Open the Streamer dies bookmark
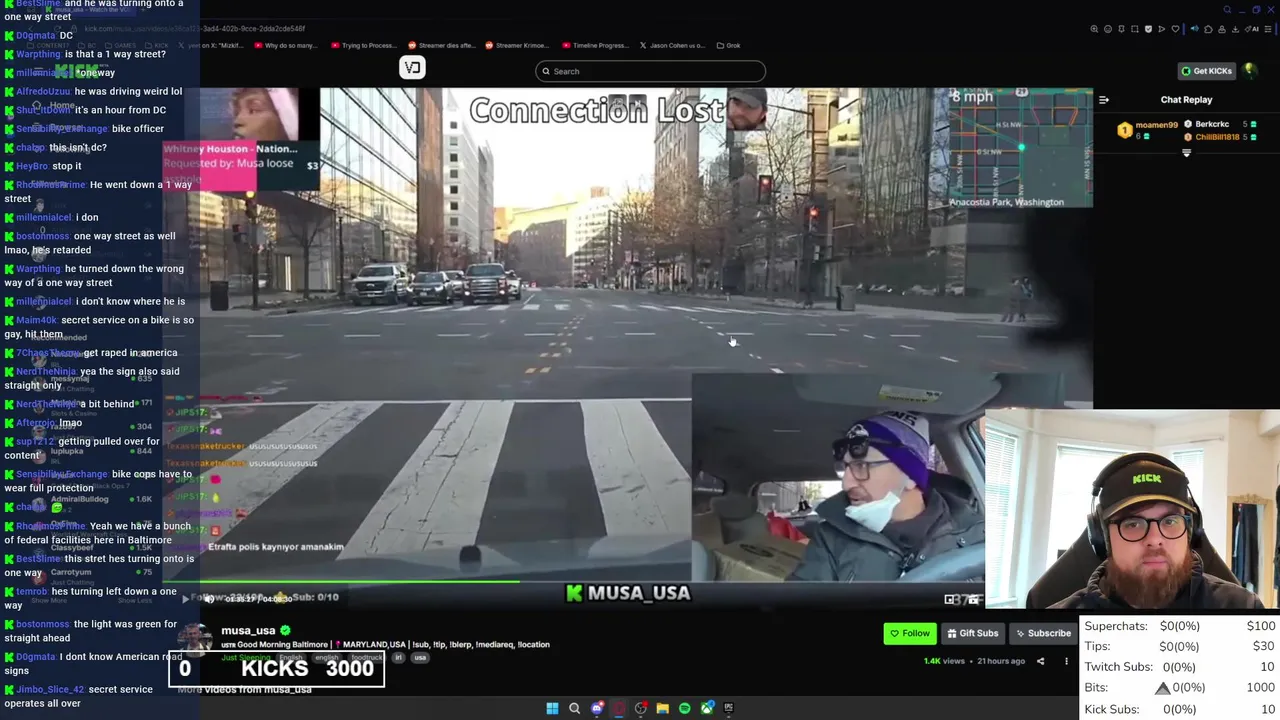The height and width of the screenshot is (720, 1280). pos(441,45)
